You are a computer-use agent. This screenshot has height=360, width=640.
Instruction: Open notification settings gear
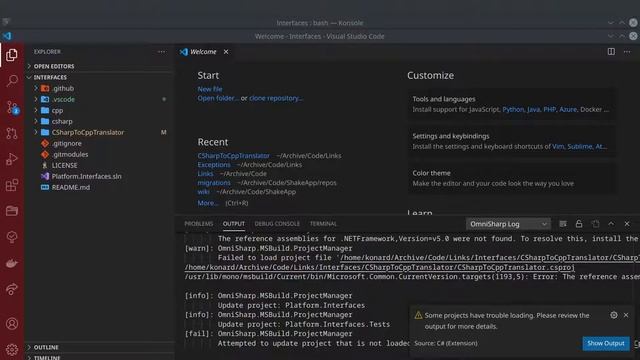614,315
